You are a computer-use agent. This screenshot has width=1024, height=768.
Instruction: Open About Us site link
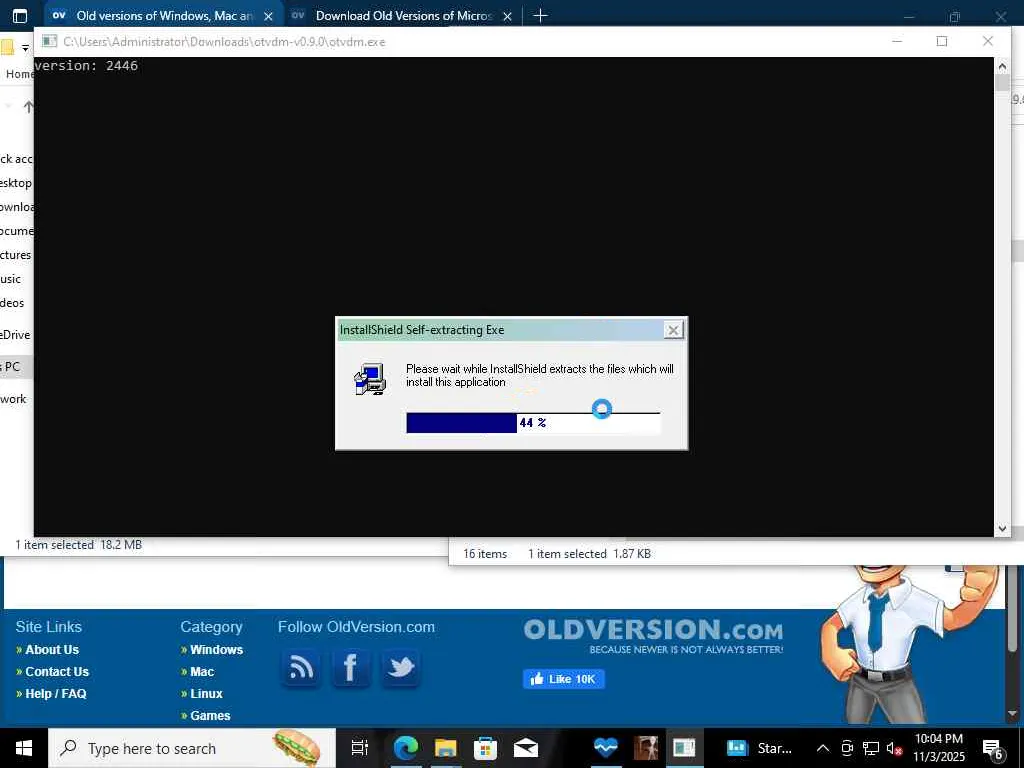[52, 650]
